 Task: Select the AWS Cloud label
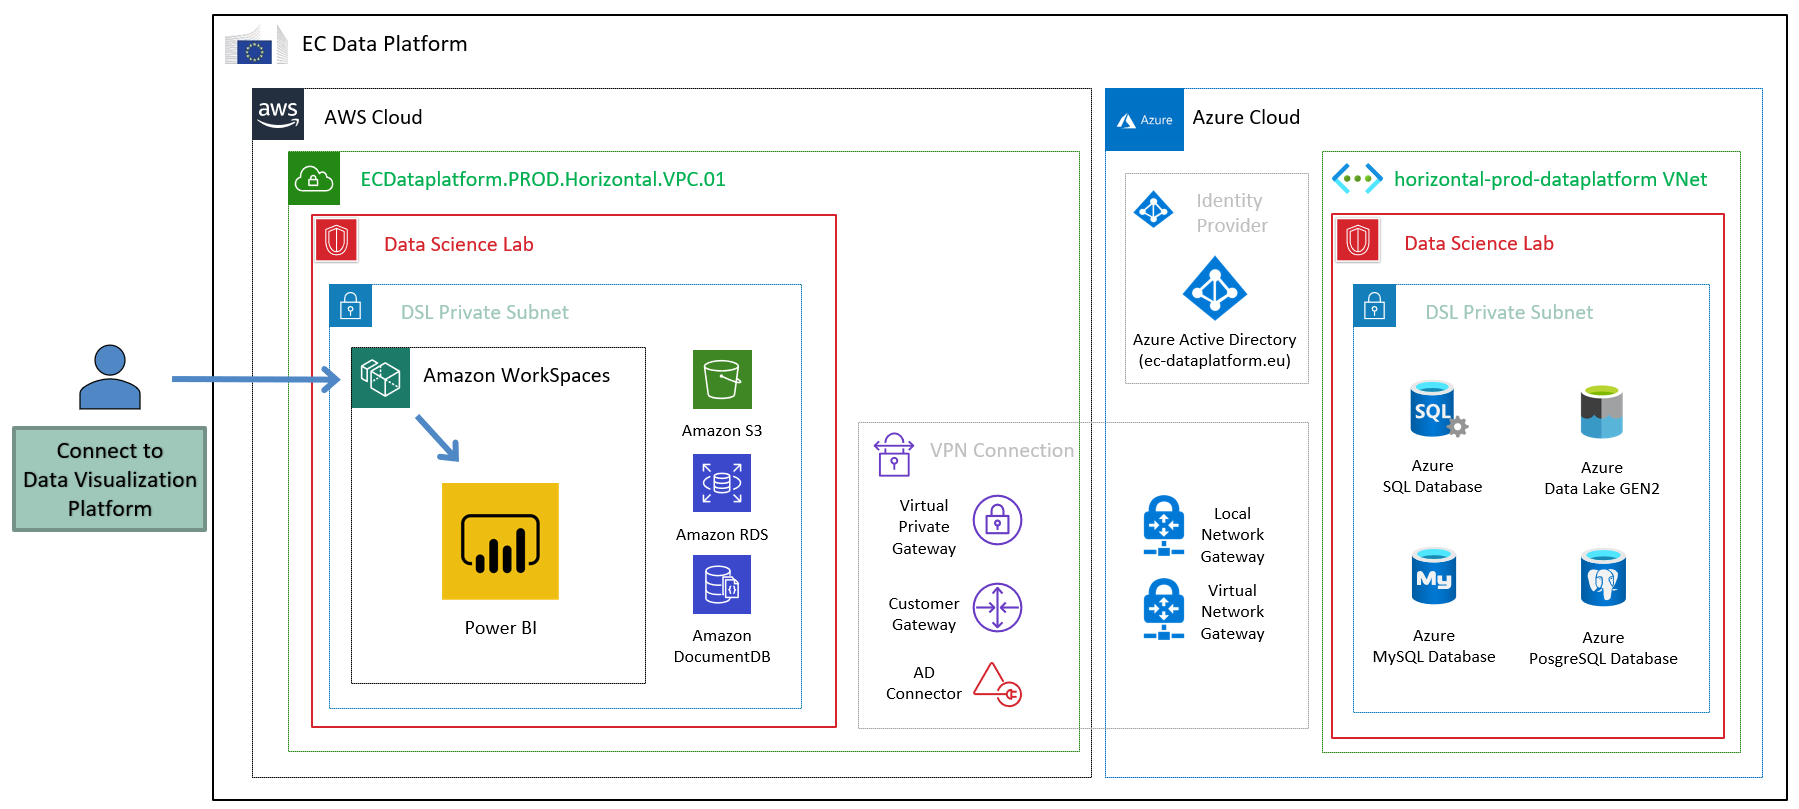[373, 117]
